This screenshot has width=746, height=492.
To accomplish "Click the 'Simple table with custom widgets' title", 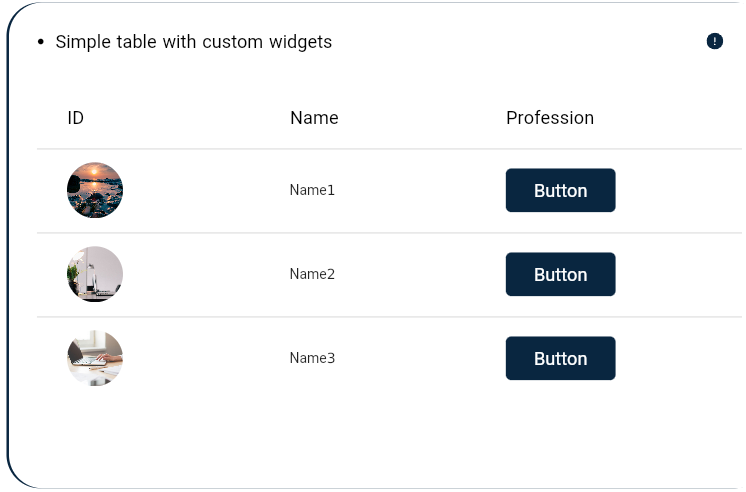I will click(194, 42).
